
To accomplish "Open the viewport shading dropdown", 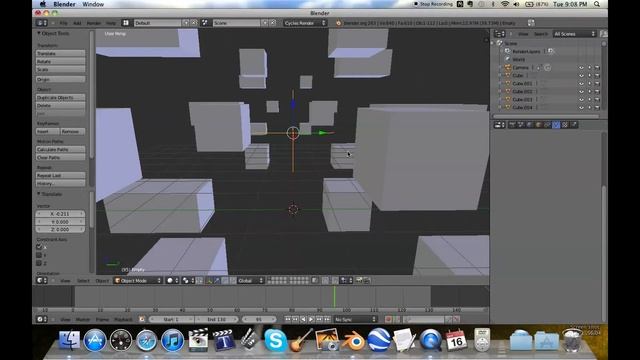I will coord(173,280).
